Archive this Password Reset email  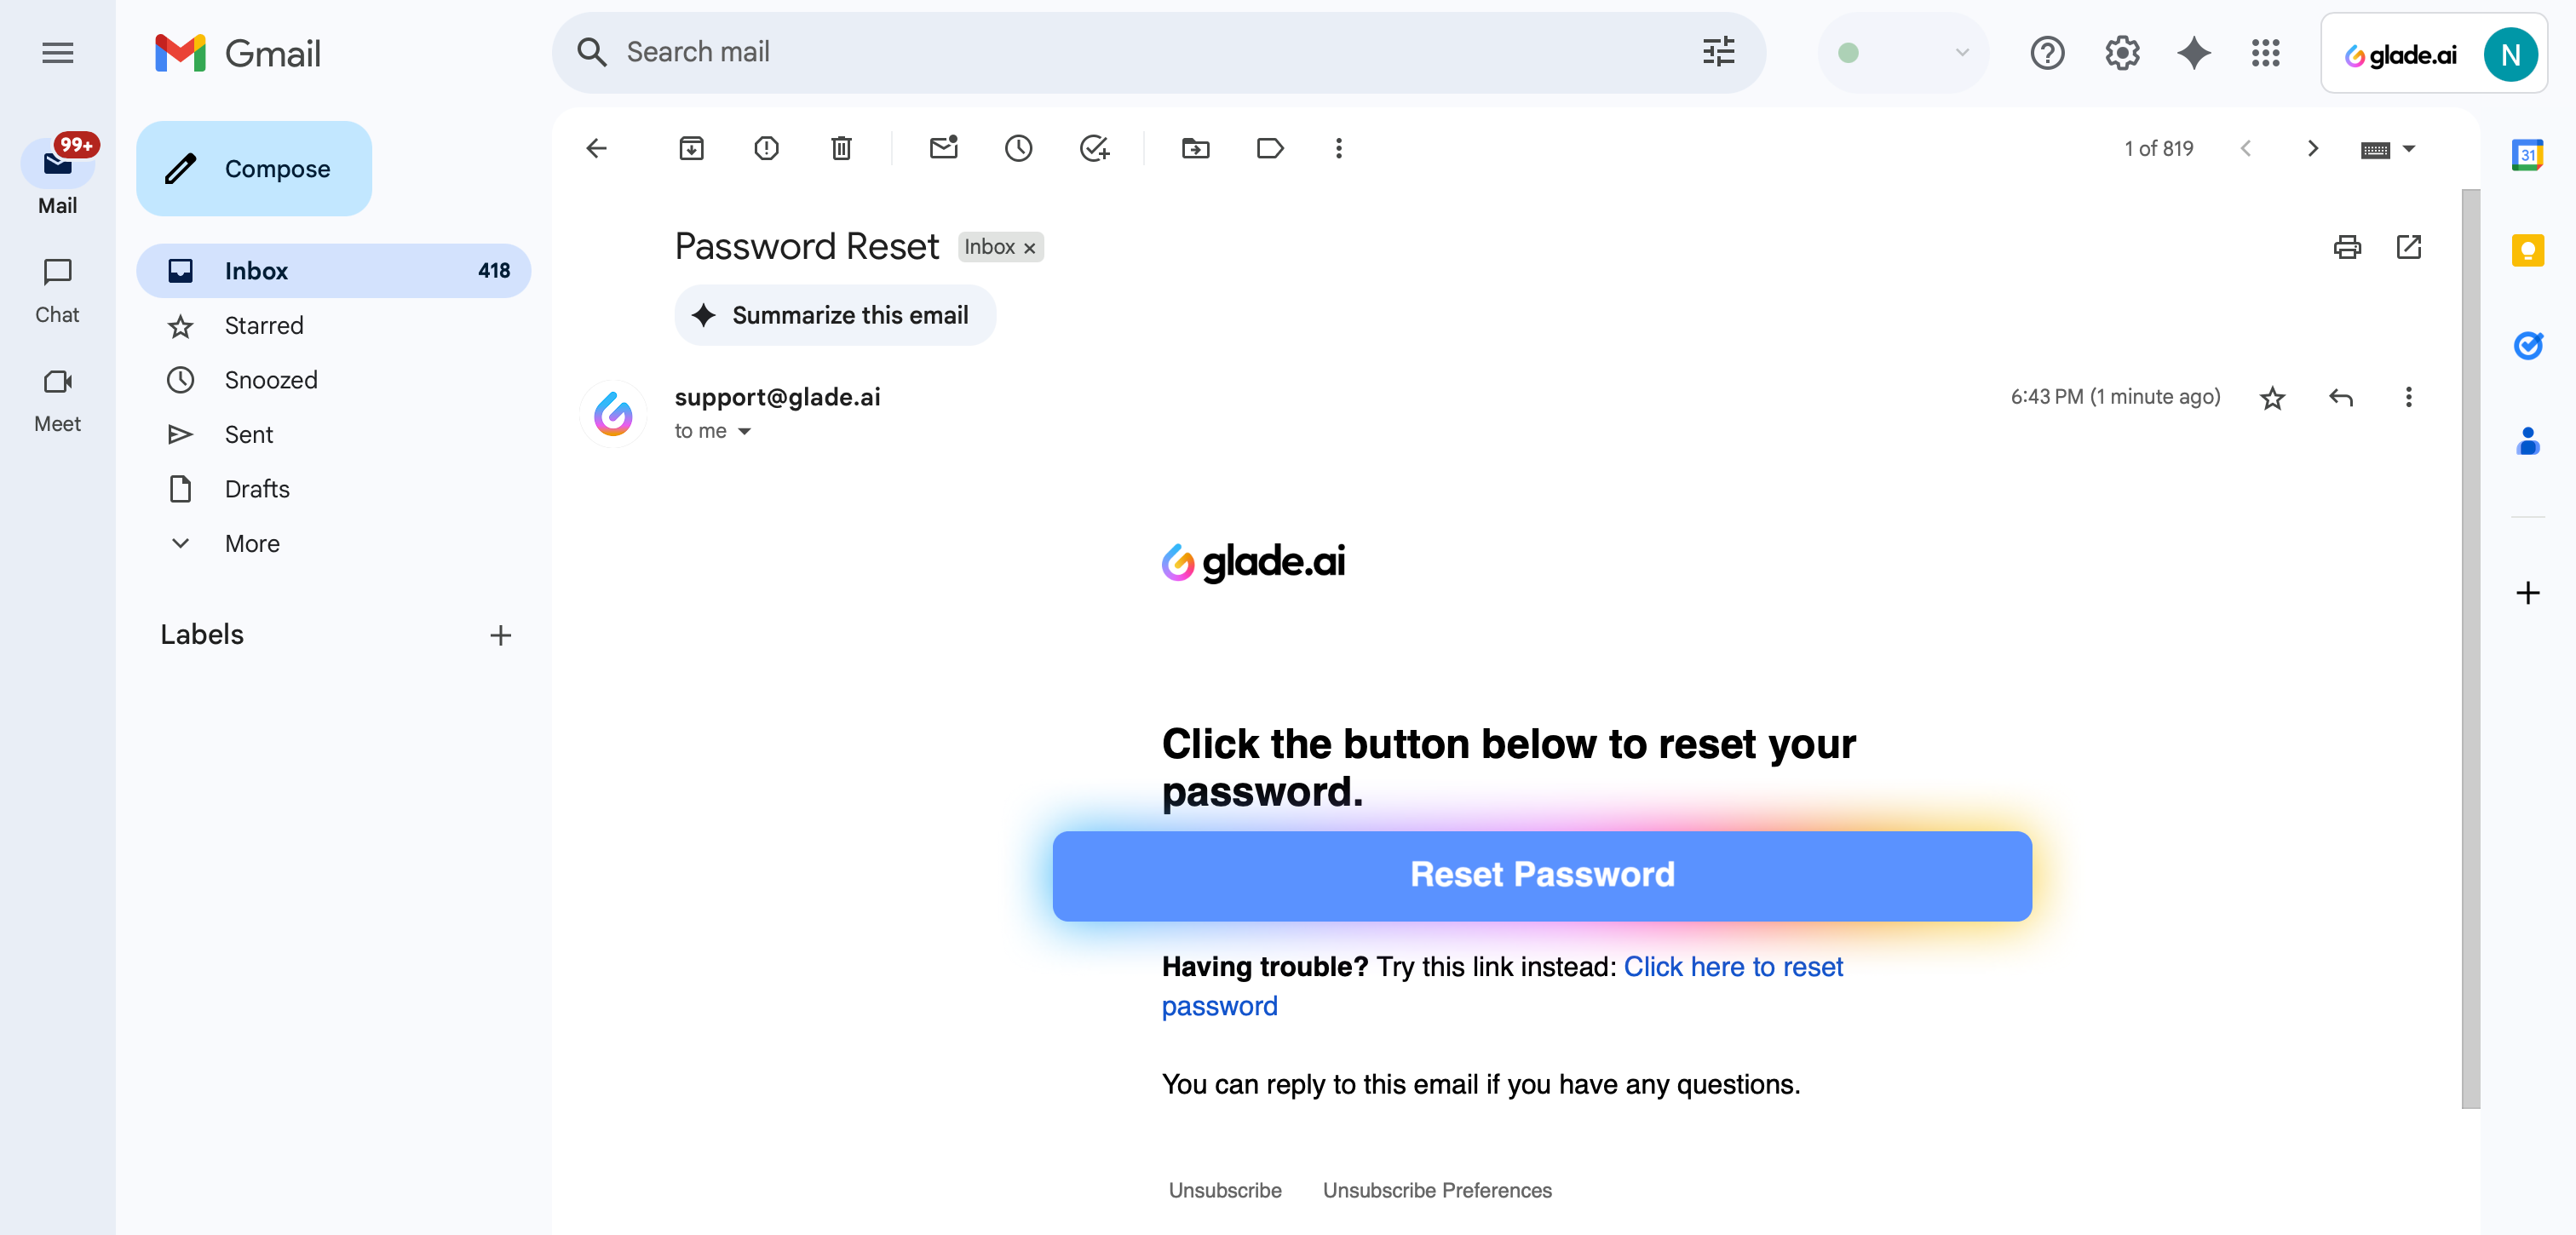[691, 149]
